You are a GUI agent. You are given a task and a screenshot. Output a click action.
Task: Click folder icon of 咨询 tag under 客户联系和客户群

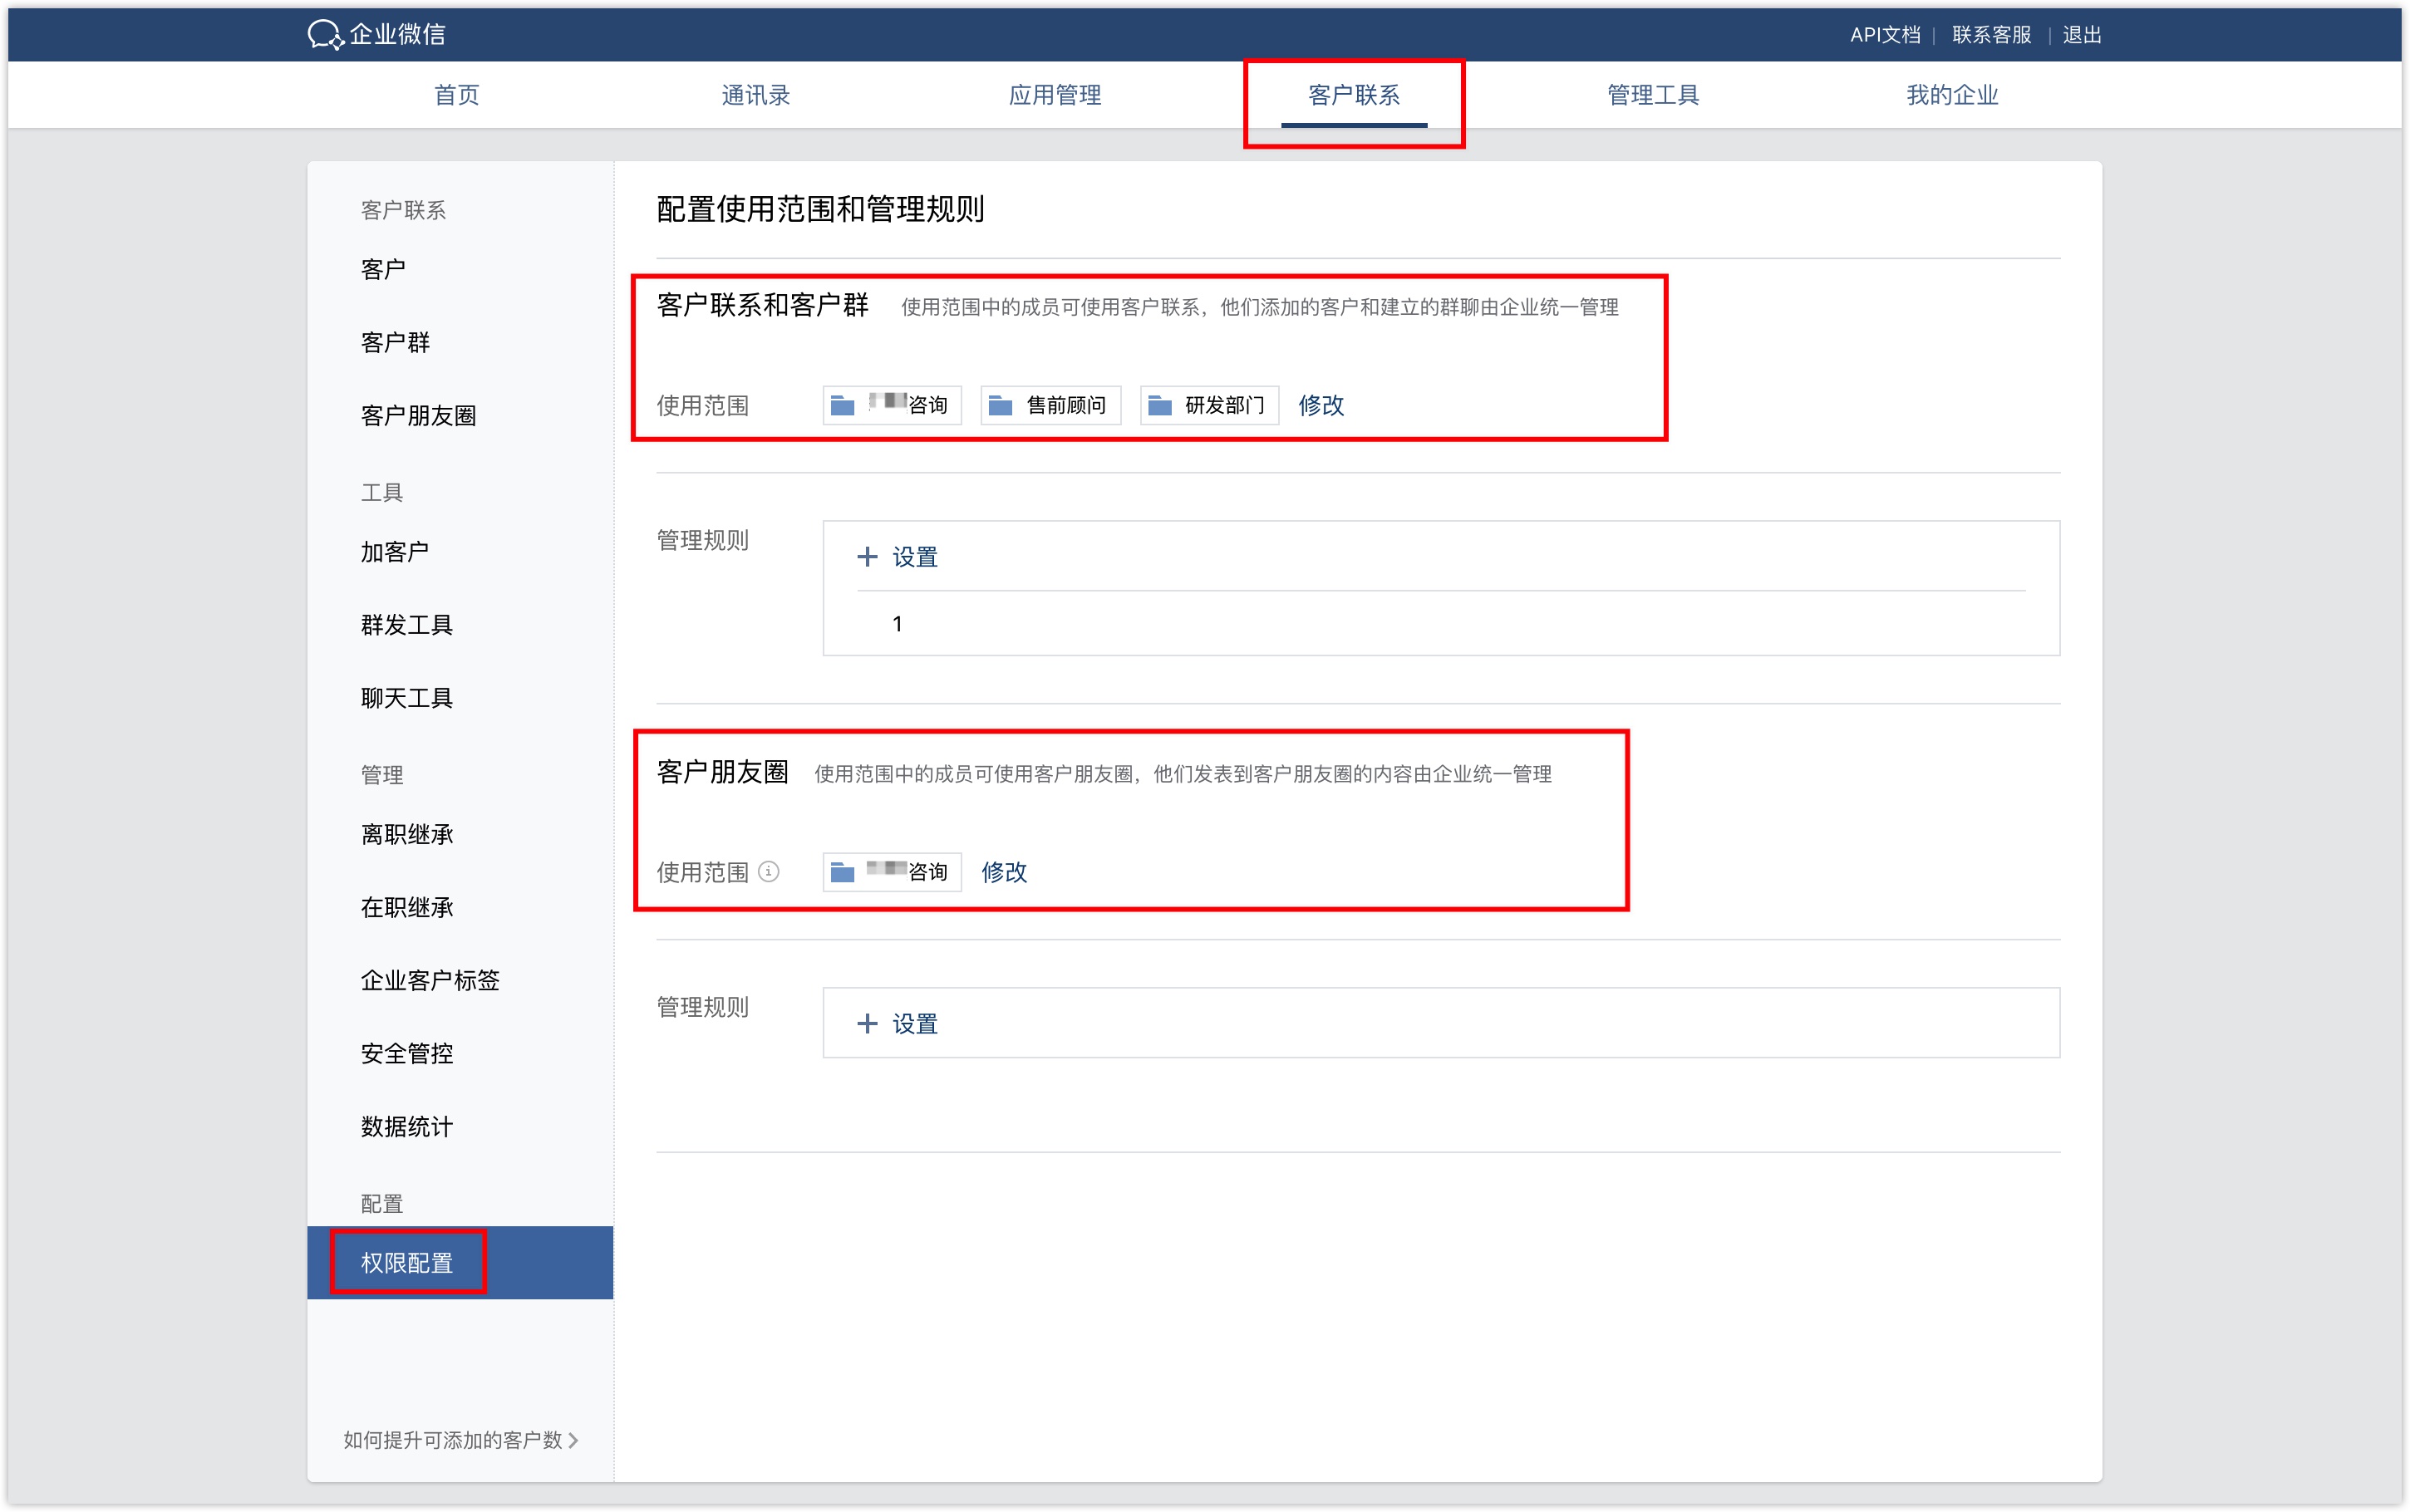pyautogui.click(x=843, y=405)
